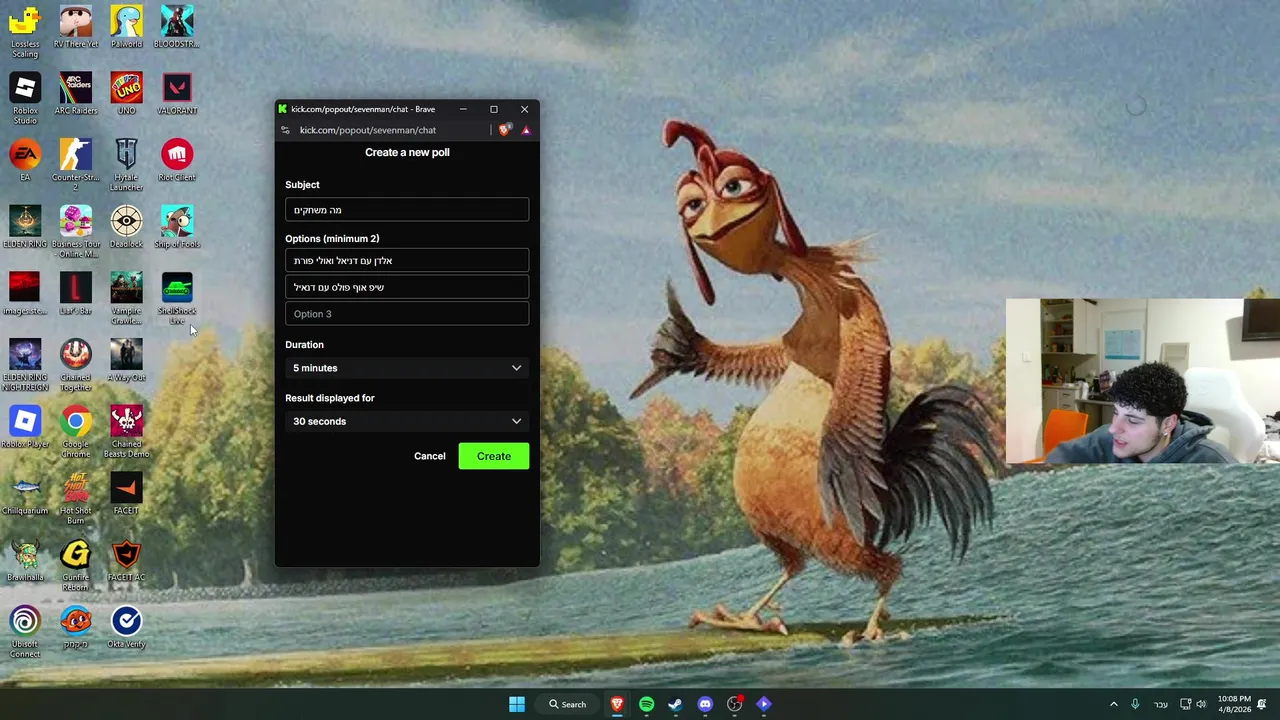
Task: Open the Hytale Launcher icon
Action: coord(126,165)
